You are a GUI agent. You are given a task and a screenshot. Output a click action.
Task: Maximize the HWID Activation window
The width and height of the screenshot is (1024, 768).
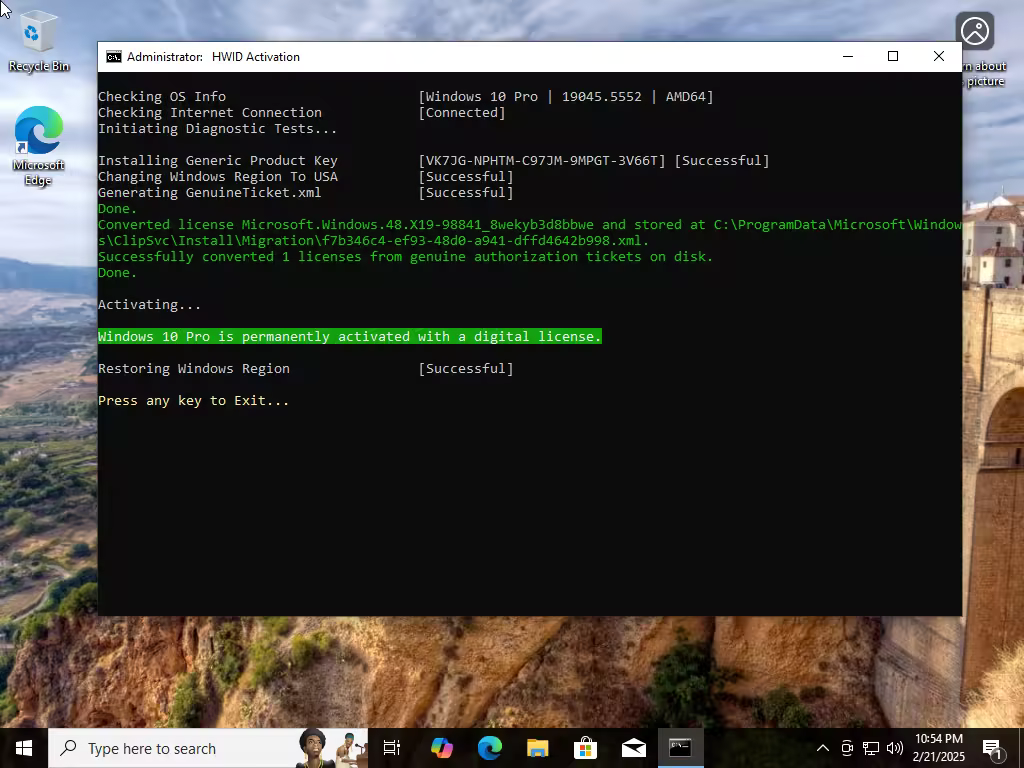(893, 57)
